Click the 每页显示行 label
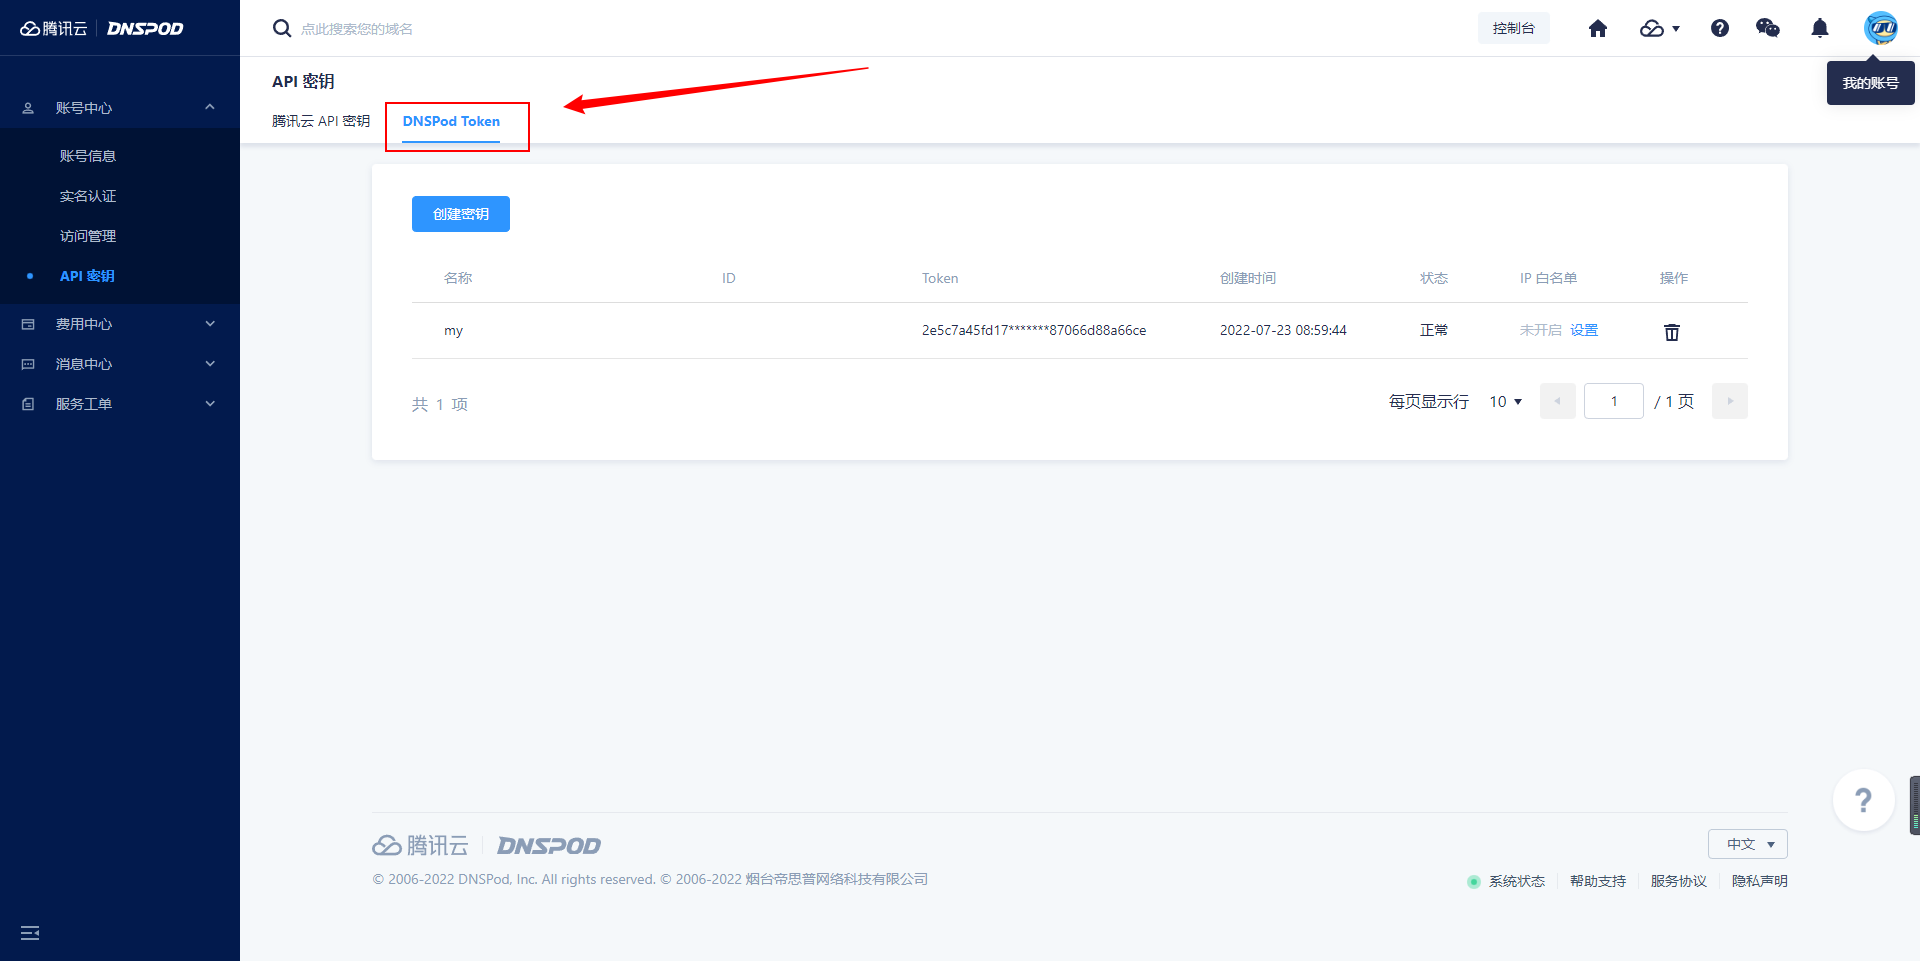This screenshot has width=1920, height=961. (1429, 401)
